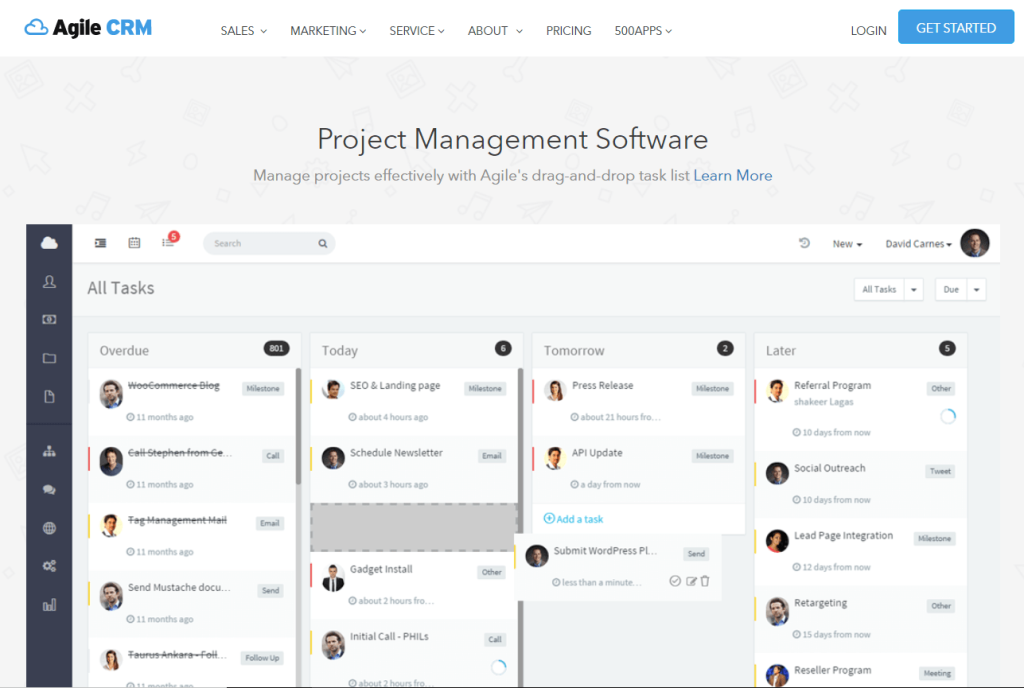Open the deals money icon in sidebar
Screen dimensions: 1024x688
point(49,319)
